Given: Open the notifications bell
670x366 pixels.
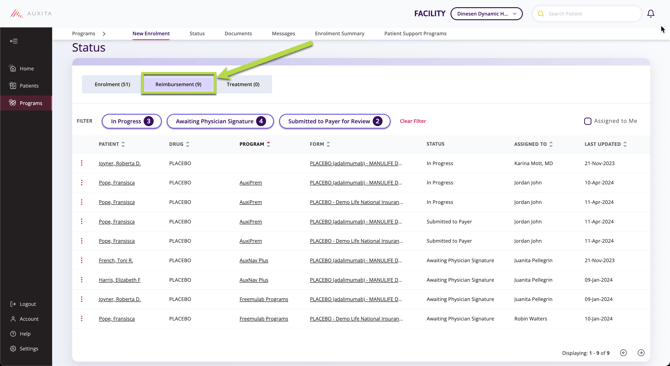Looking at the screenshot, I should click(x=650, y=14).
